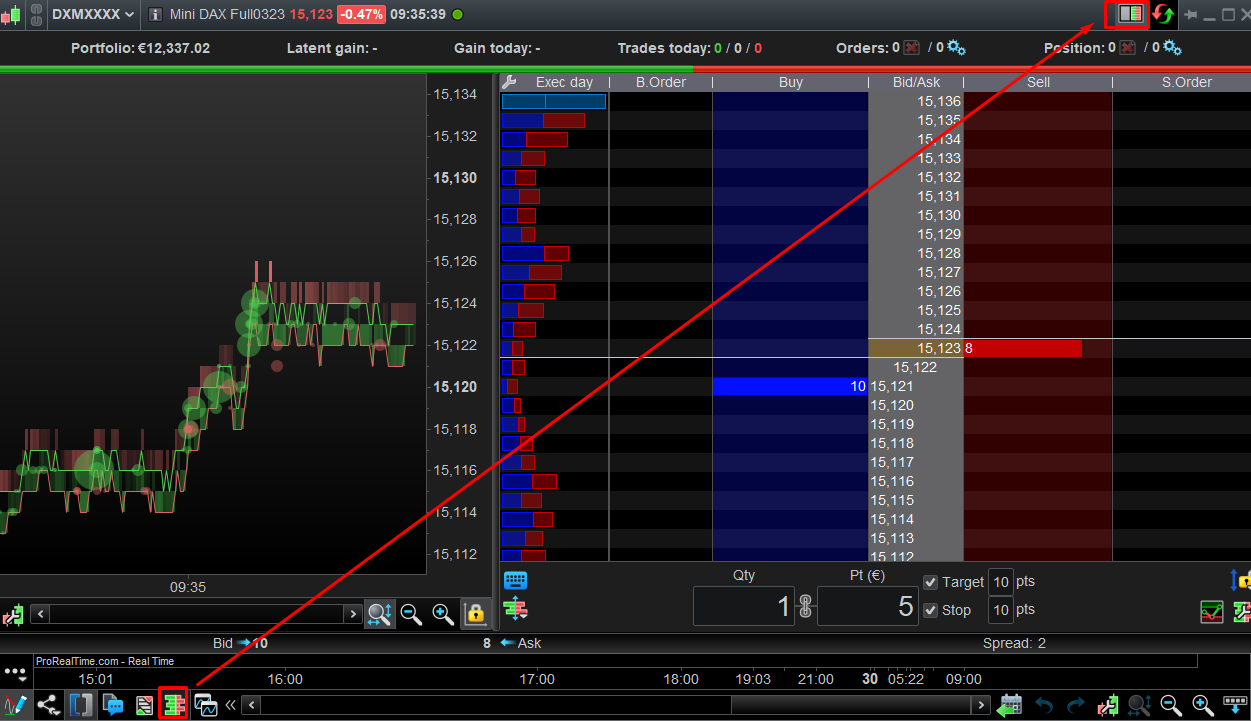1251x721 pixels.
Task: Zoom out with bottom-right minus magnifier
Action: [1171, 705]
